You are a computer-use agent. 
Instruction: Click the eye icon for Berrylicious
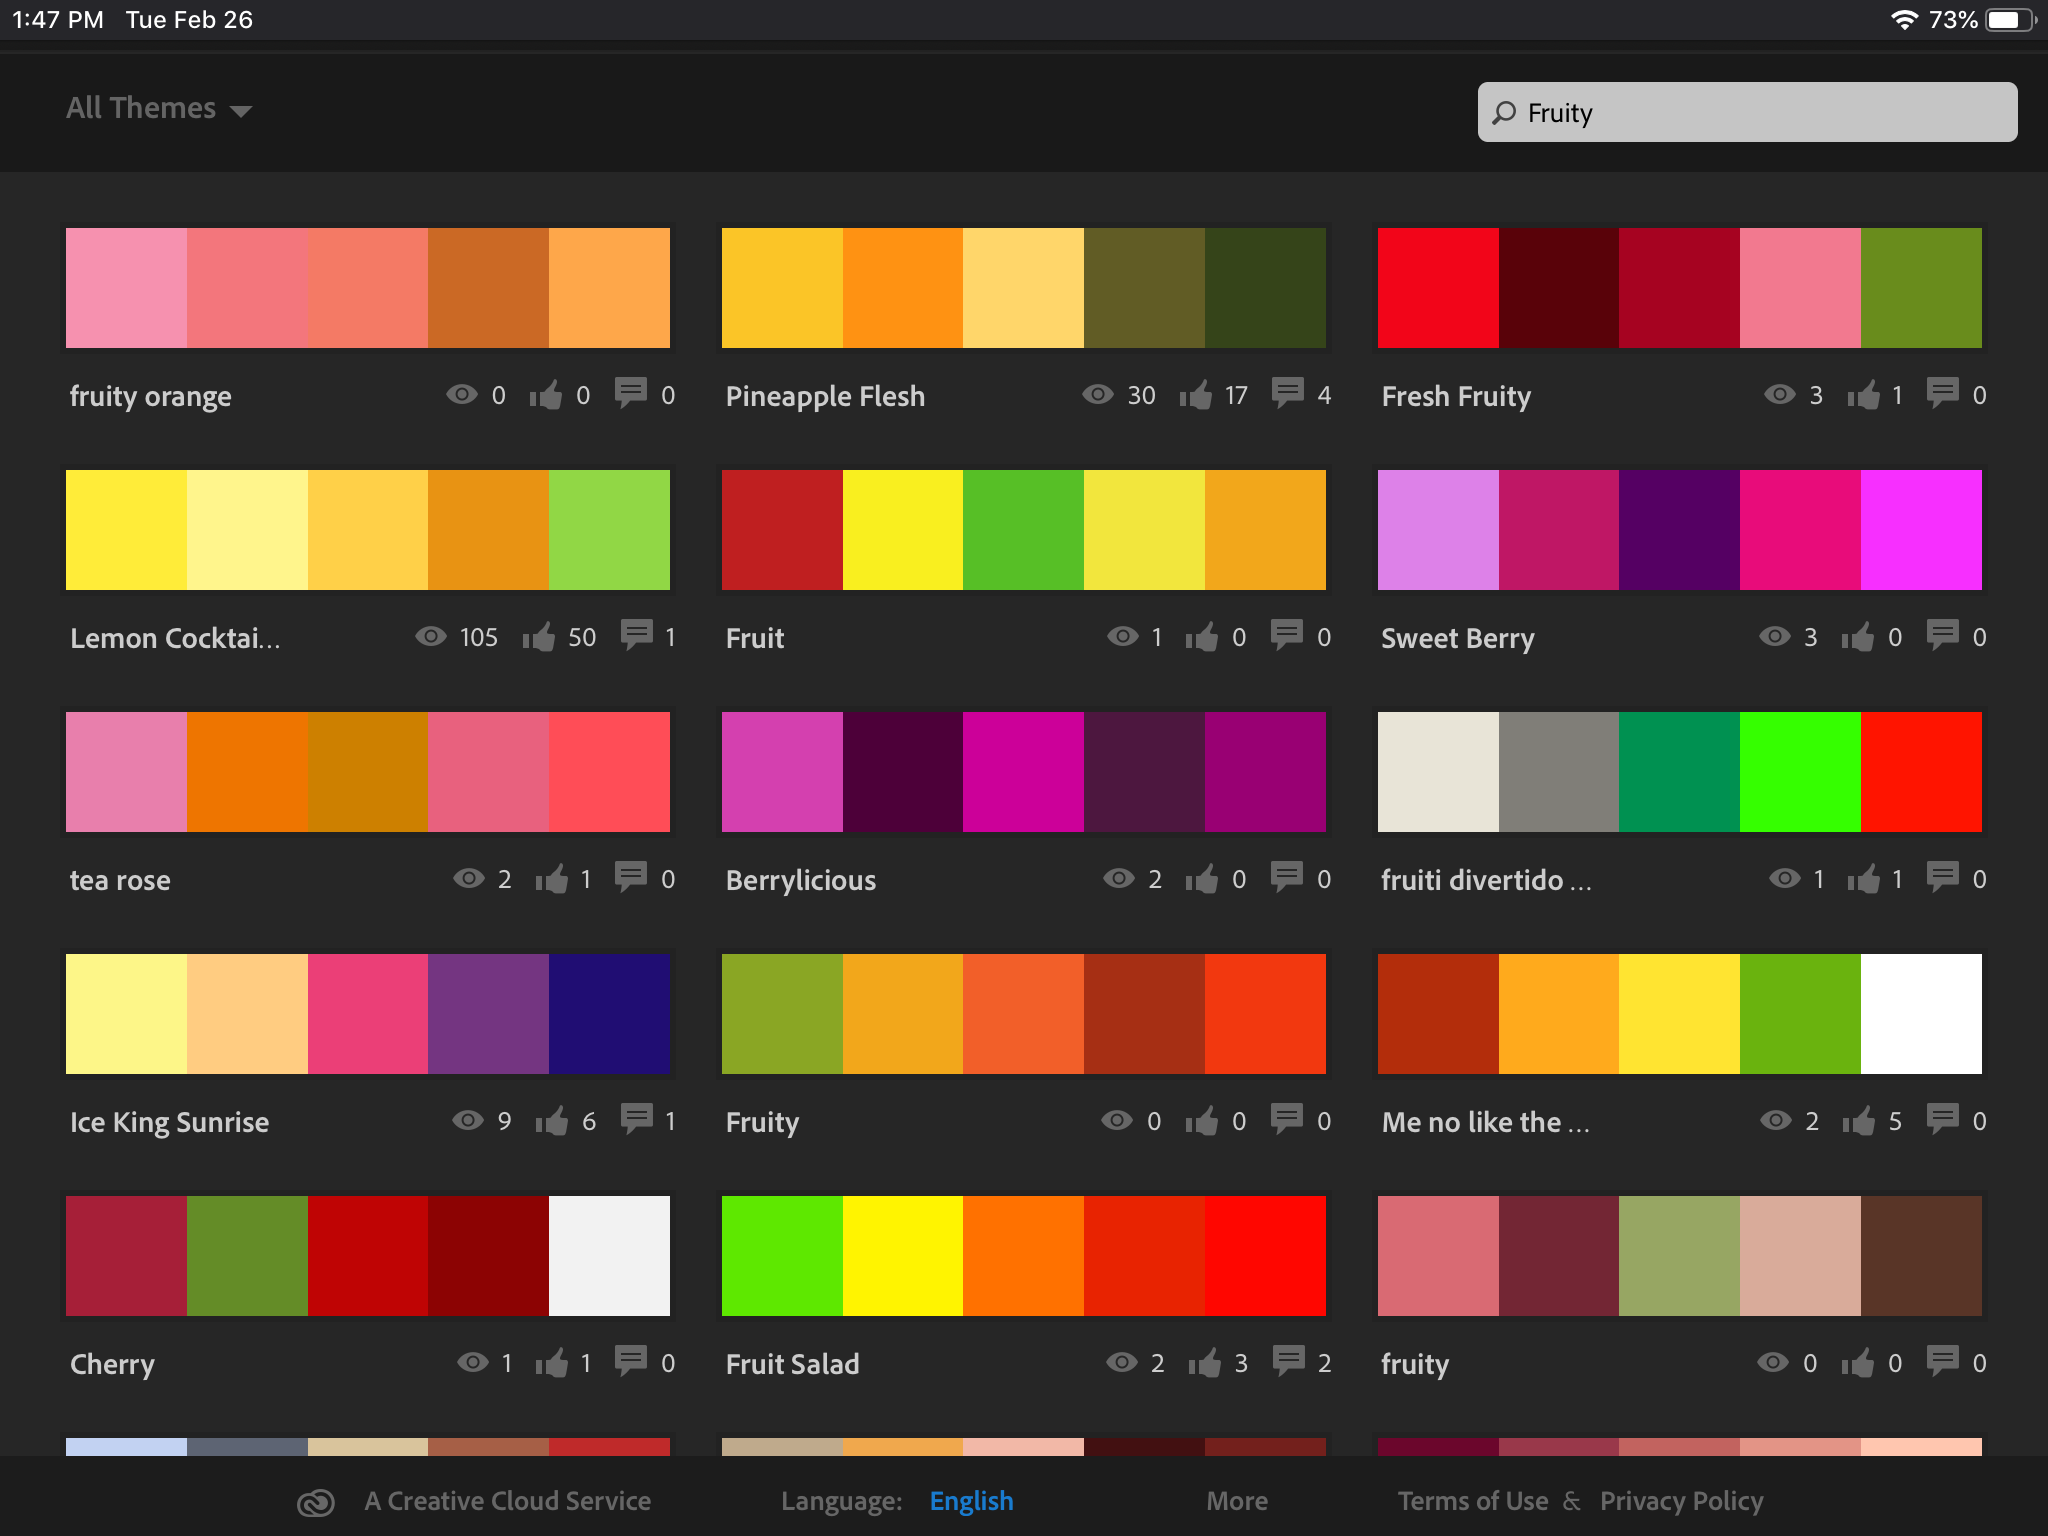click(1119, 878)
